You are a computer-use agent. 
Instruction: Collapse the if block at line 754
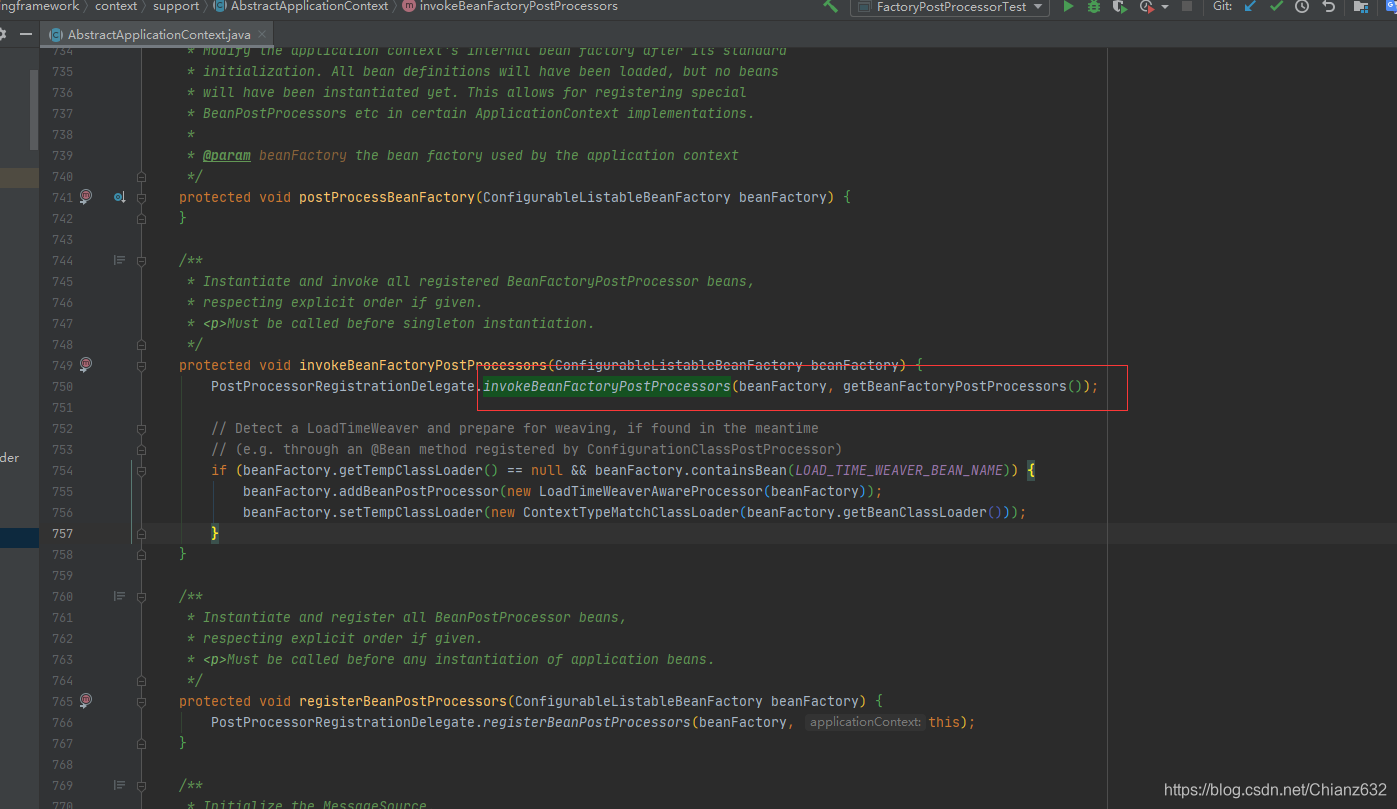pos(141,470)
